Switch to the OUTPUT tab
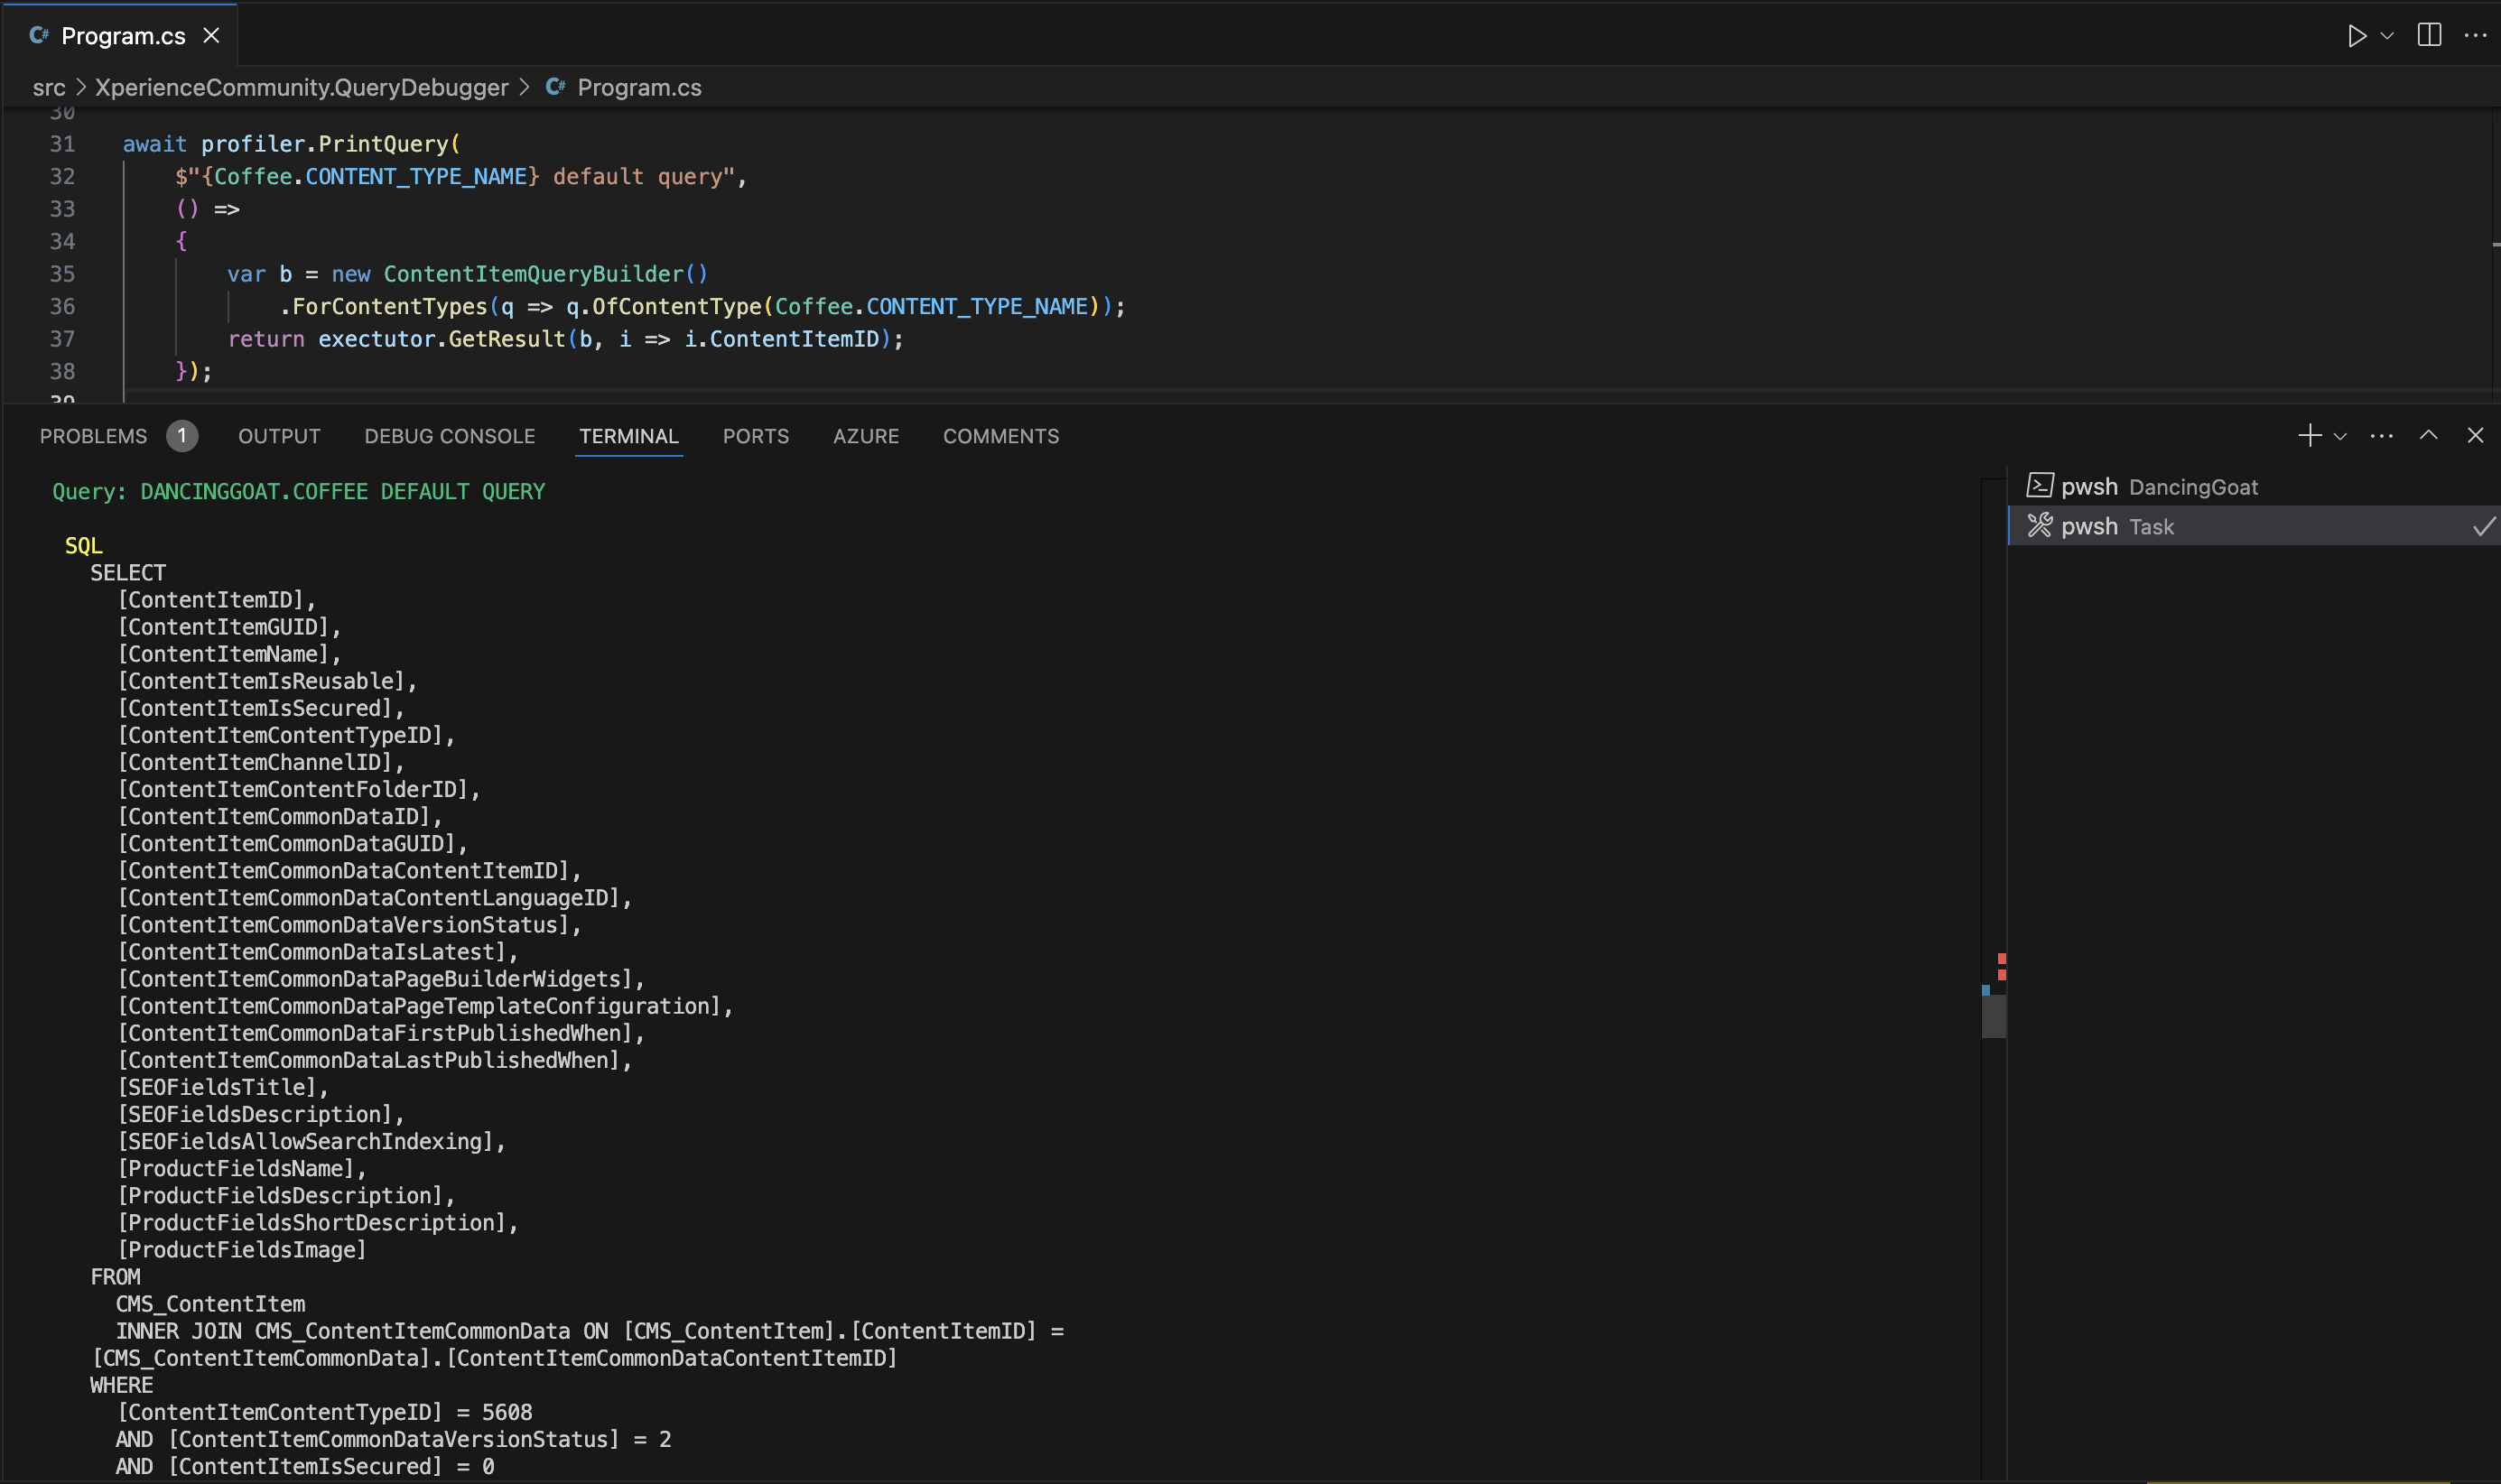 279,436
